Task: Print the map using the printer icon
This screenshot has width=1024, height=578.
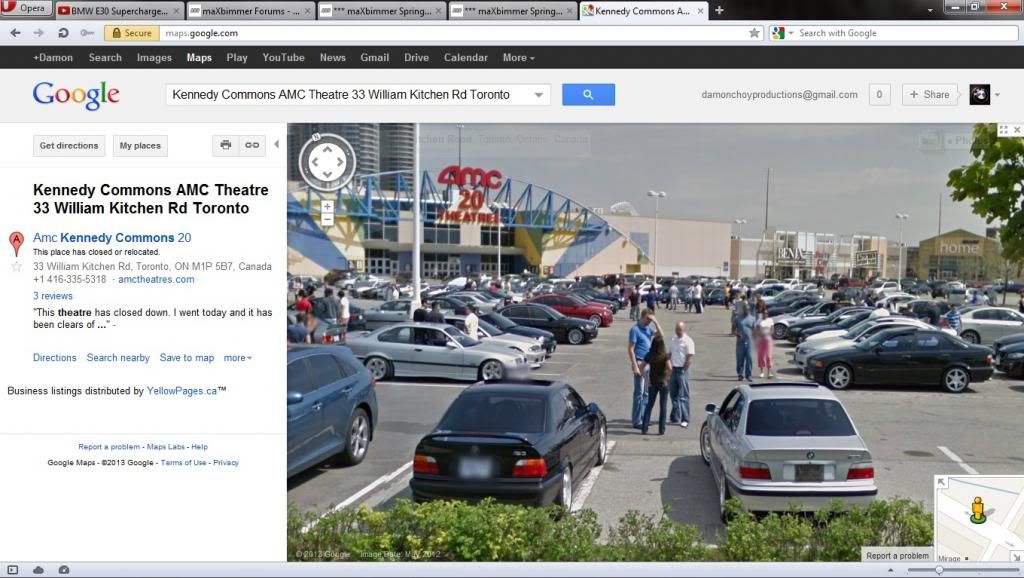Action: pos(226,145)
